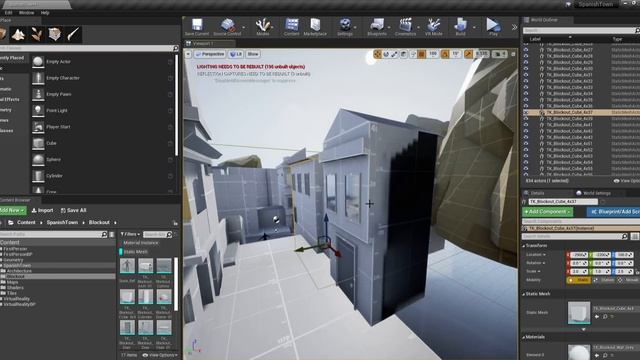This screenshot has width=640, height=360.
Task: Toggle visibility of TK_Blockout_Cube_4x37
Action: click(526, 112)
